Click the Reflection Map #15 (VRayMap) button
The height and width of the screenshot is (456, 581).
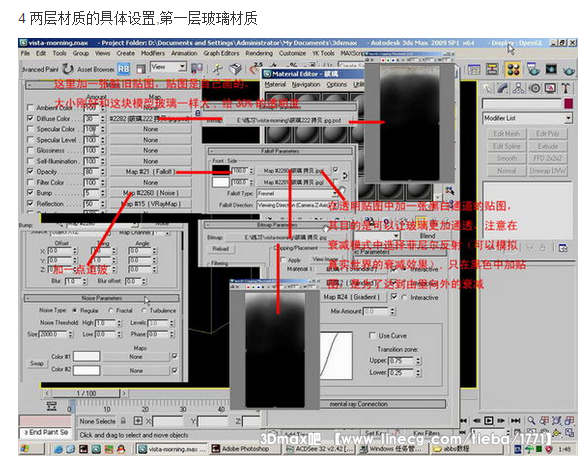[x=150, y=203]
